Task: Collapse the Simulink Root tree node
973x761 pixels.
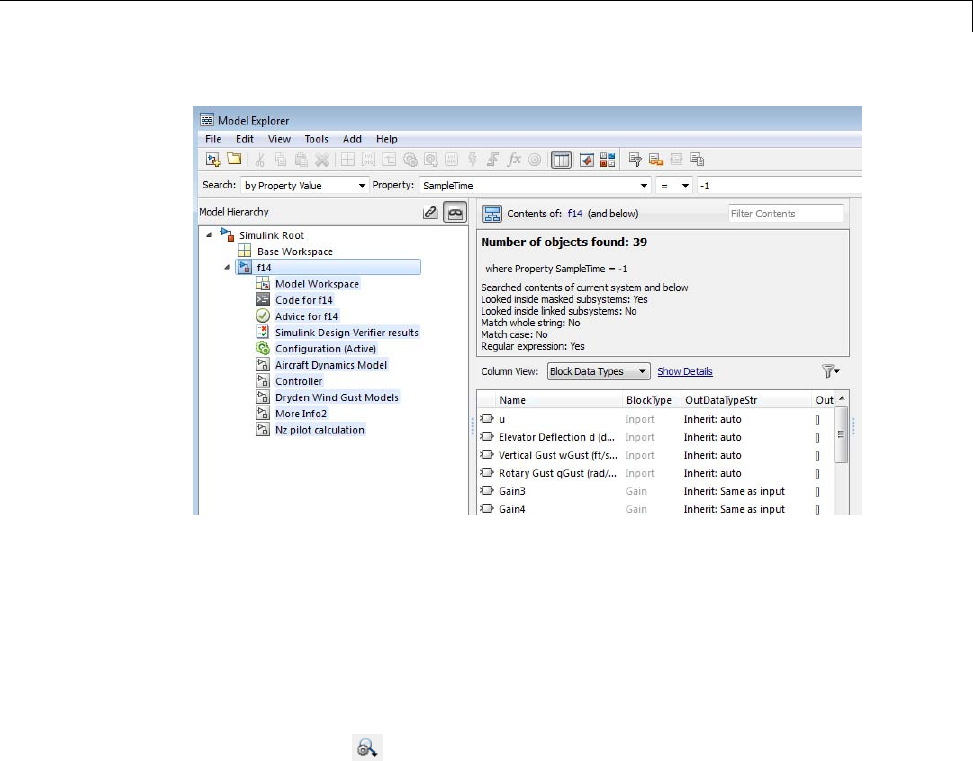Action: pos(209,235)
